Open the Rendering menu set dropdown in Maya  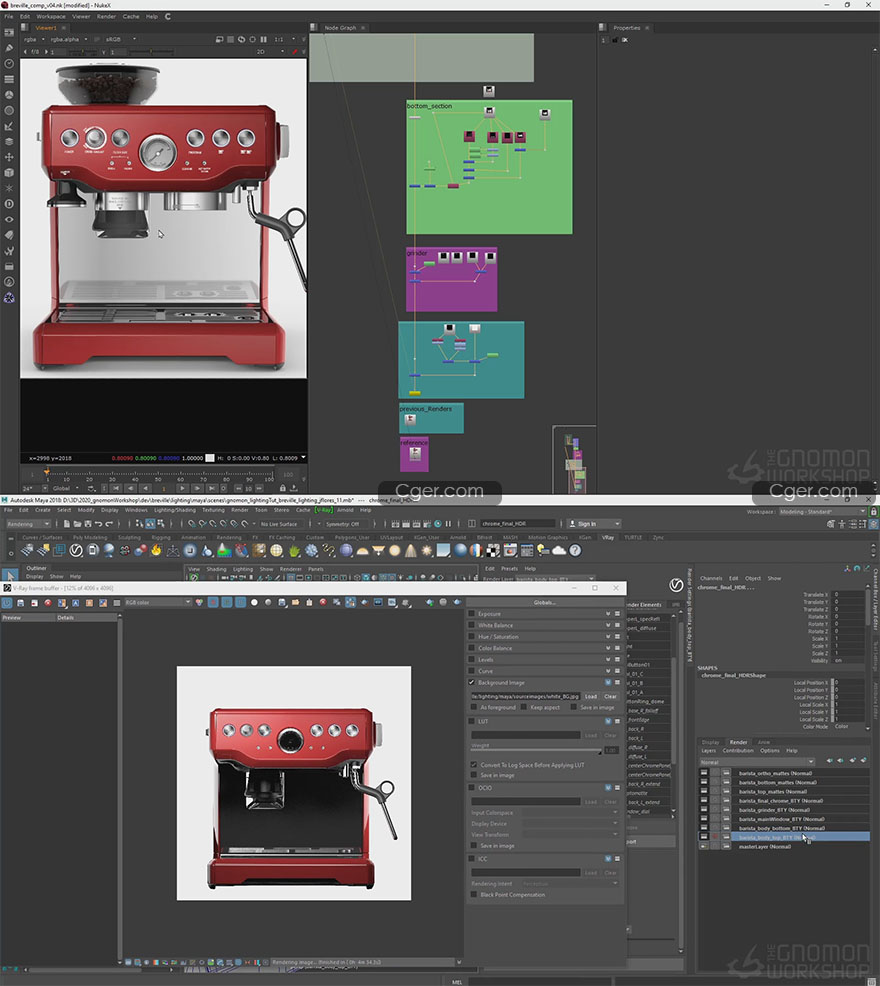(x=26, y=524)
